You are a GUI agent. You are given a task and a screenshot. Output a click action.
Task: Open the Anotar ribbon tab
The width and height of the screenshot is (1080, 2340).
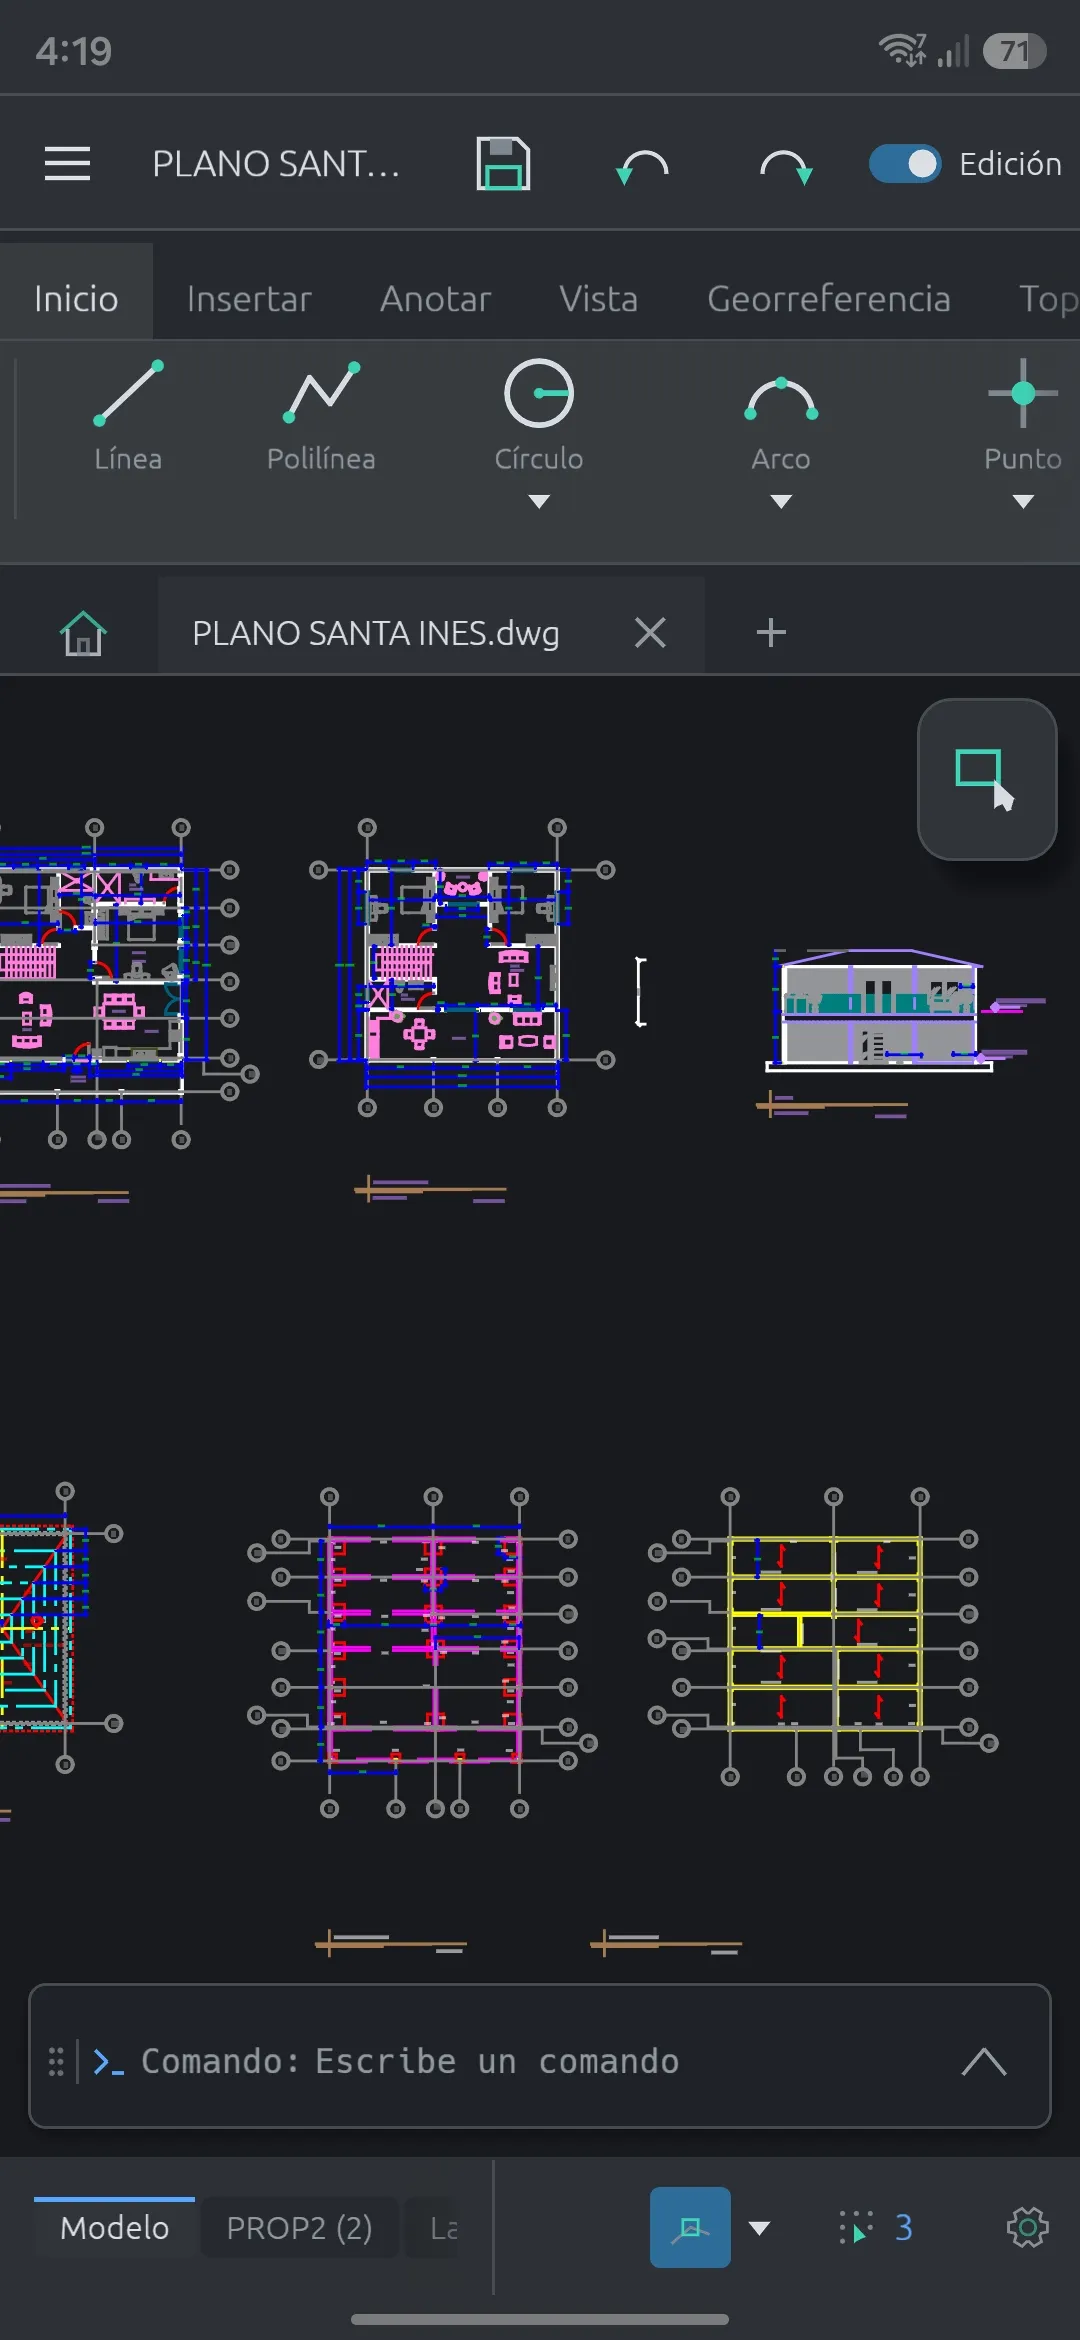click(x=435, y=298)
